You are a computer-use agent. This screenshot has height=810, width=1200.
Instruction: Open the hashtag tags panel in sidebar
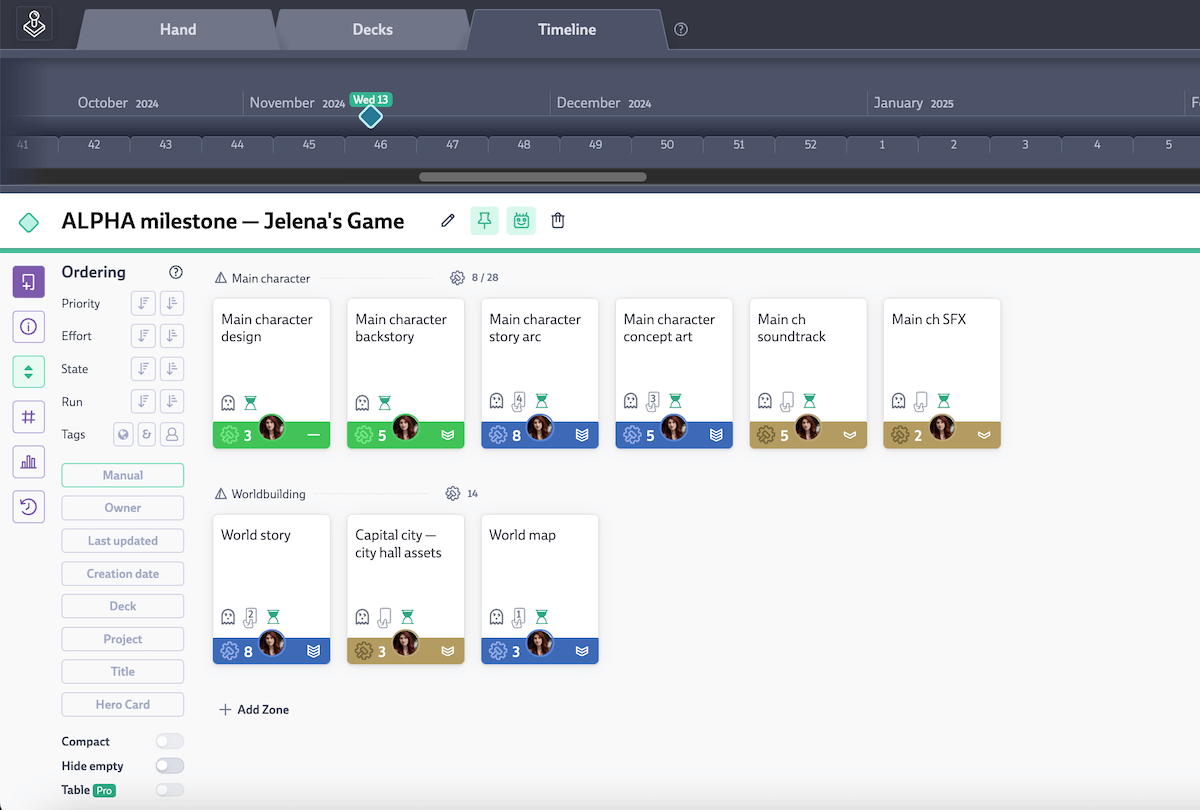click(x=29, y=416)
